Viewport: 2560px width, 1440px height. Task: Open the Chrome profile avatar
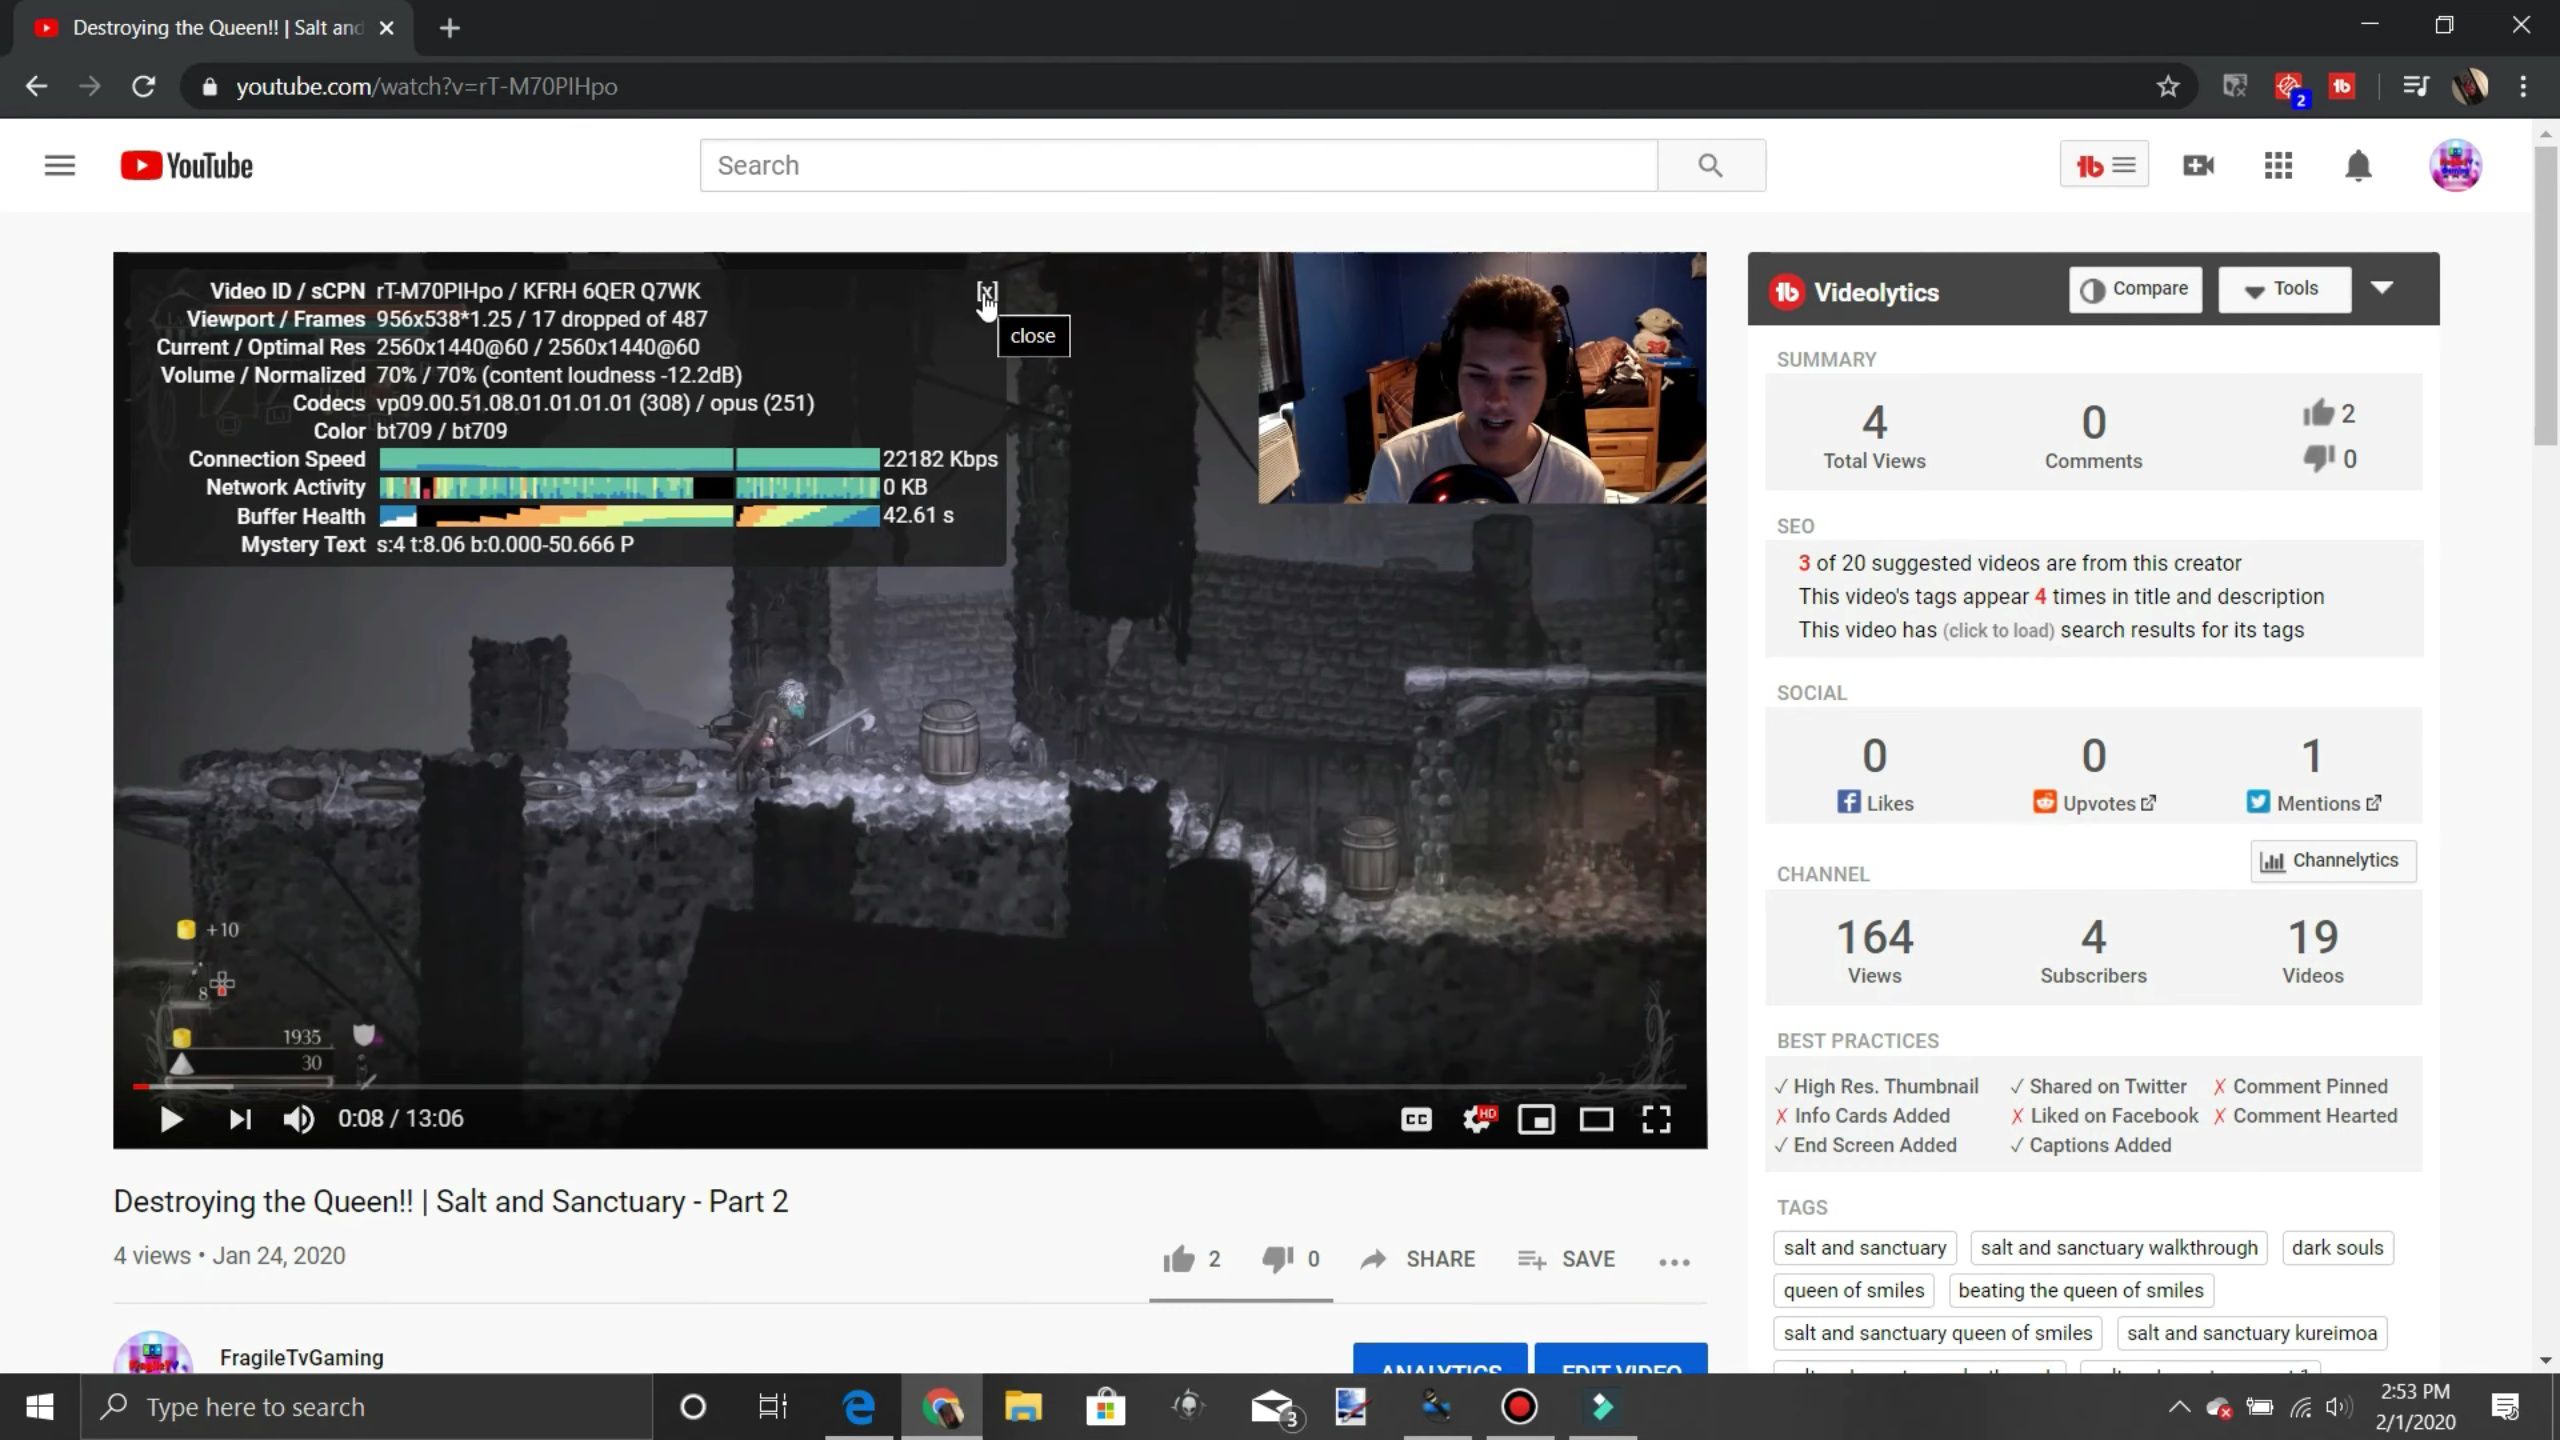click(2469, 87)
